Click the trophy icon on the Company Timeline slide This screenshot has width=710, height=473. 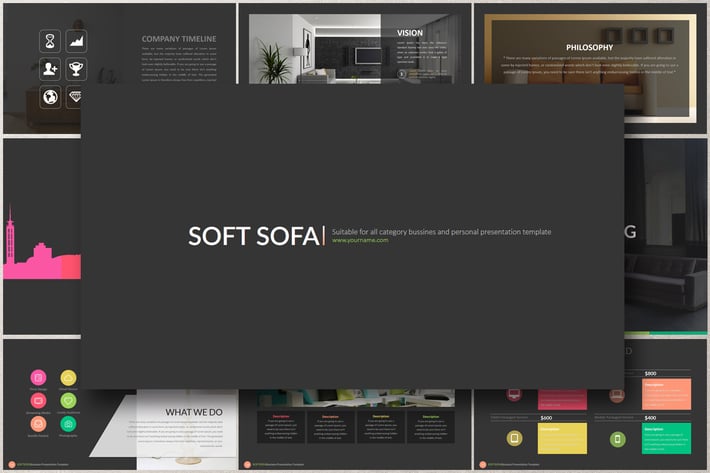pyautogui.click(x=76, y=69)
